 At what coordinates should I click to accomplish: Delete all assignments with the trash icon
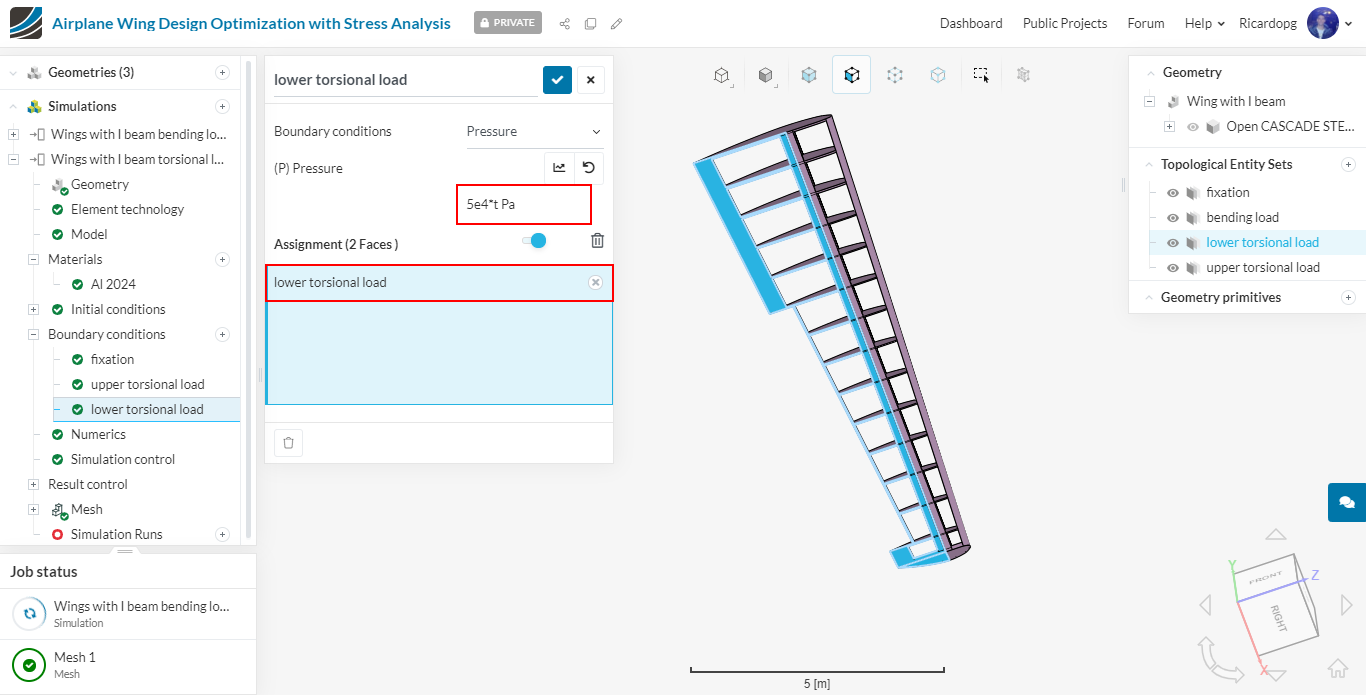(x=597, y=240)
